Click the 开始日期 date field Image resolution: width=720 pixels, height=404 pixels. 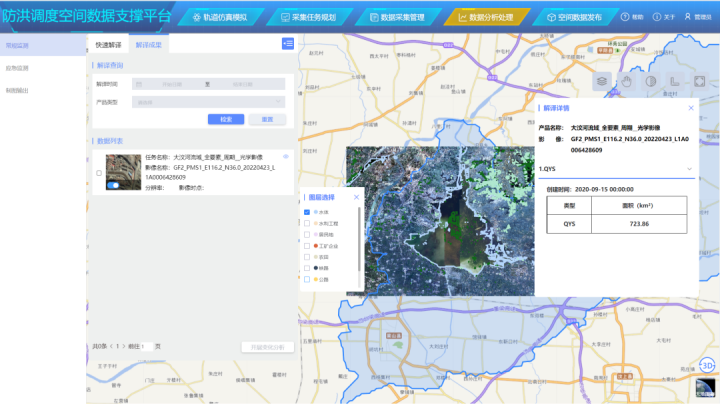coord(172,85)
